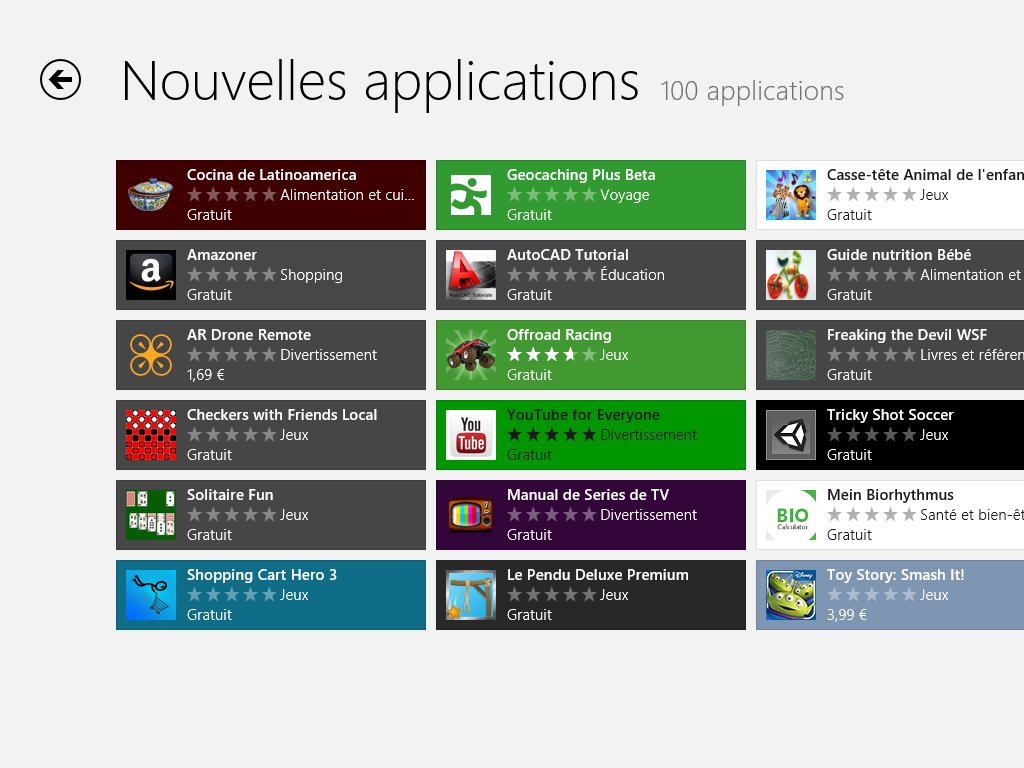This screenshot has height=768, width=1024.
Task: Open the Cocina de Latinoamerica bowl icon
Action: (x=151, y=195)
